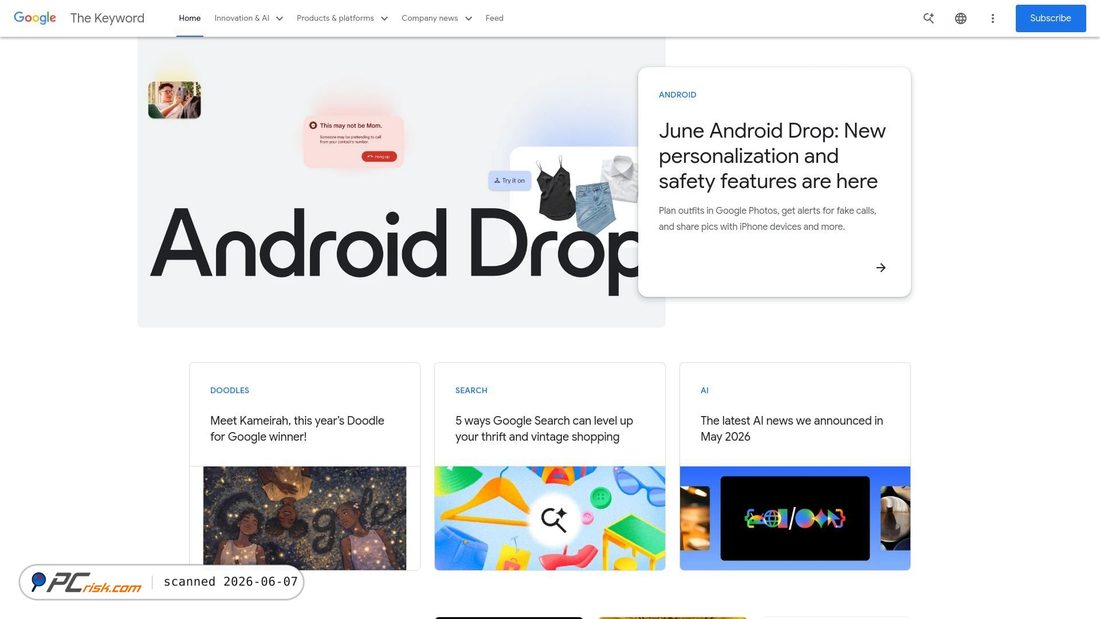
Task: Open The Keyword site title link
Action: 107,18
